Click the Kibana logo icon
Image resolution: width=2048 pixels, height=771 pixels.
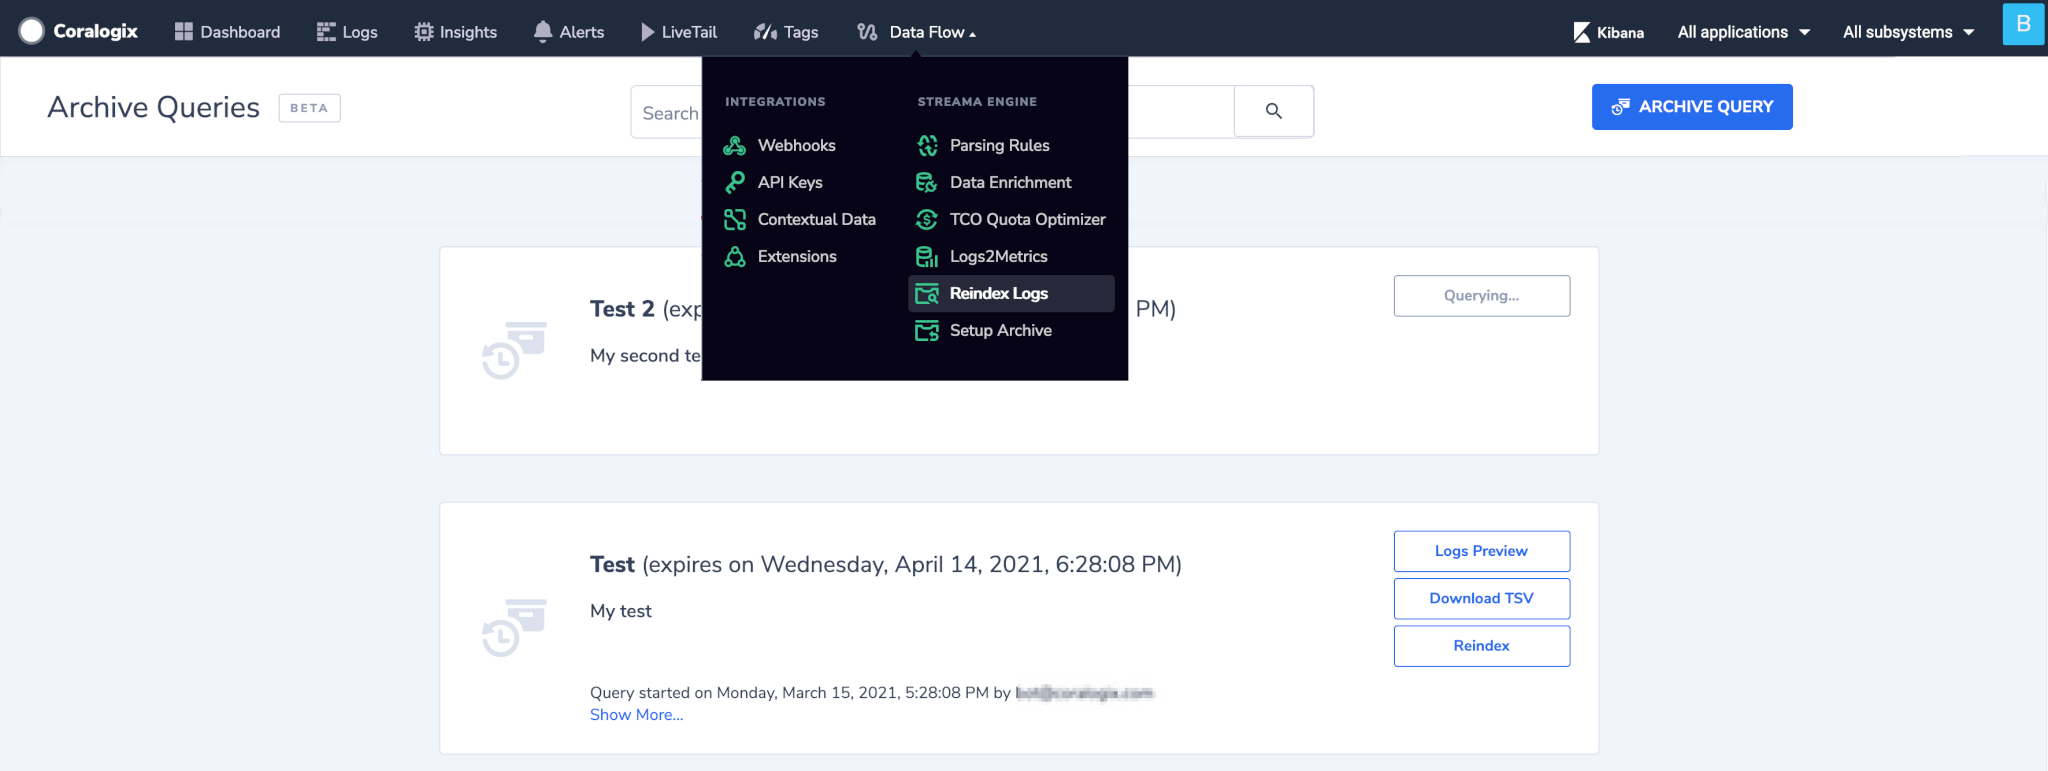point(1582,32)
